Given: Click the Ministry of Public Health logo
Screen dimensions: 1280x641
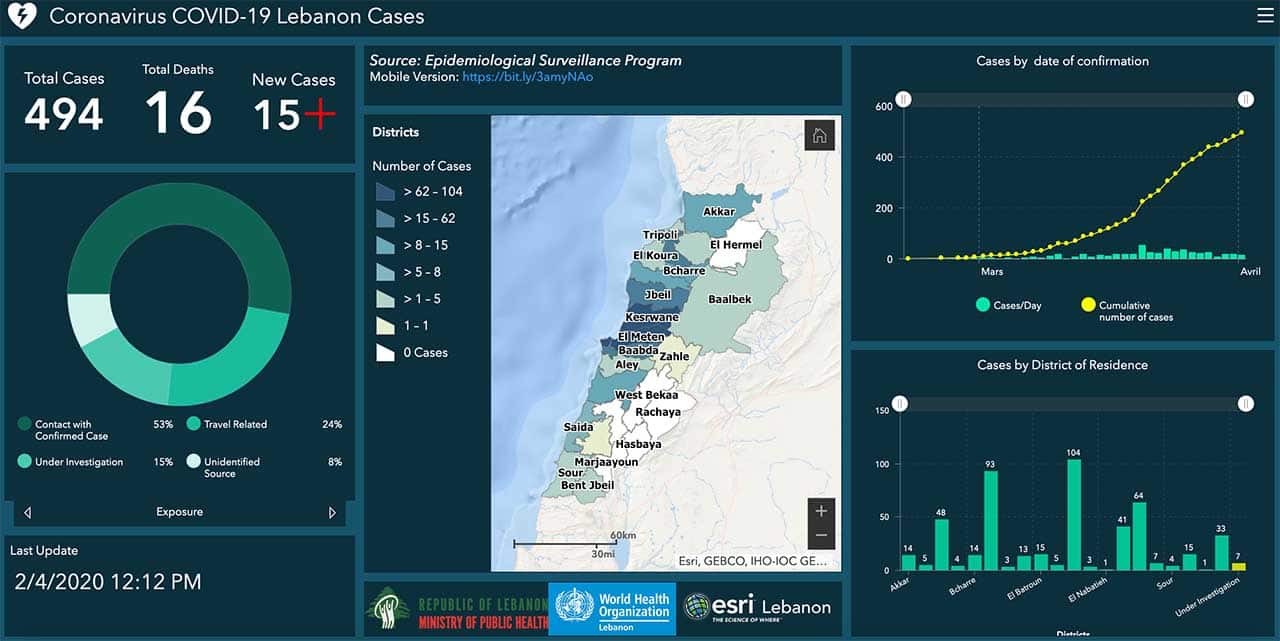Looking at the screenshot, I should (456, 608).
